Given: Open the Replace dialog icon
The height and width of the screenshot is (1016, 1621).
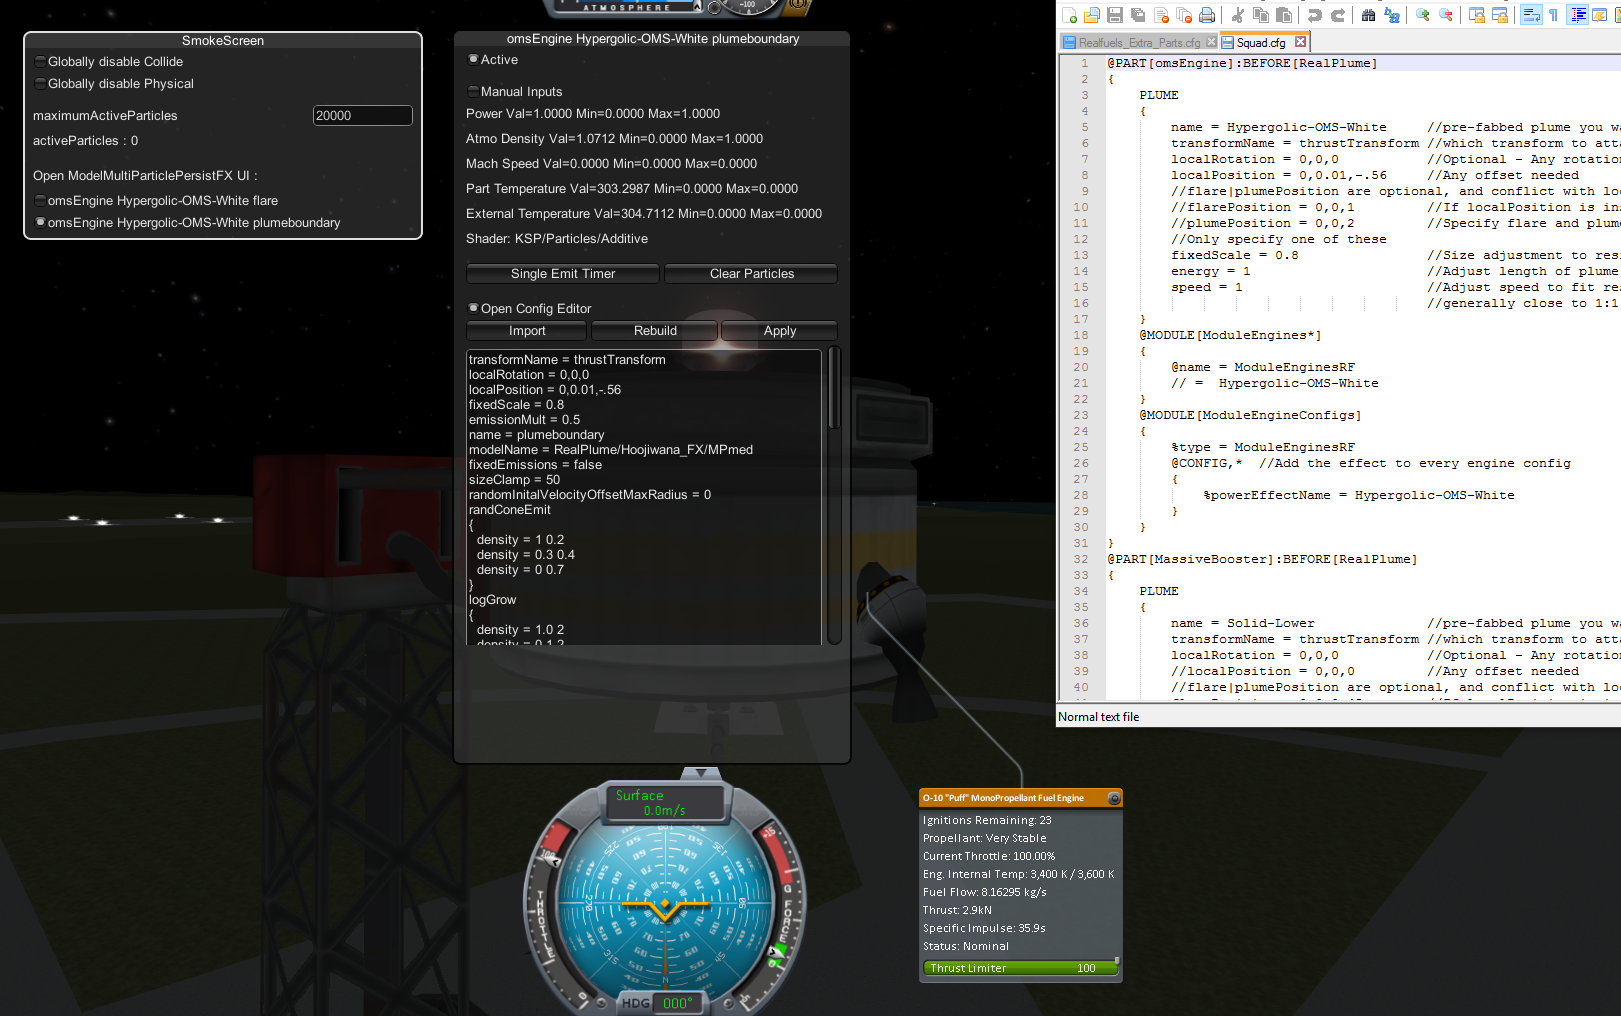Looking at the screenshot, I should pos(1392,15).
